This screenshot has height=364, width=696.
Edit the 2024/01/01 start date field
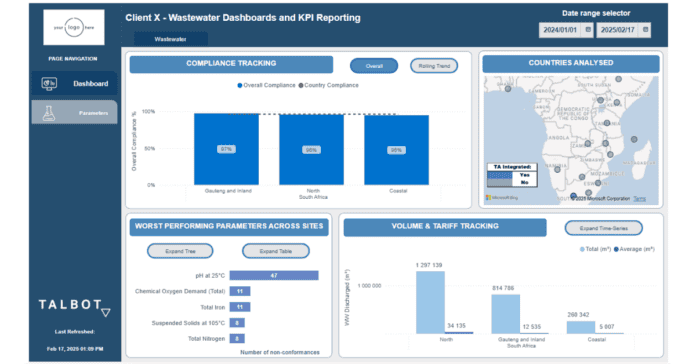coord(560,30)
